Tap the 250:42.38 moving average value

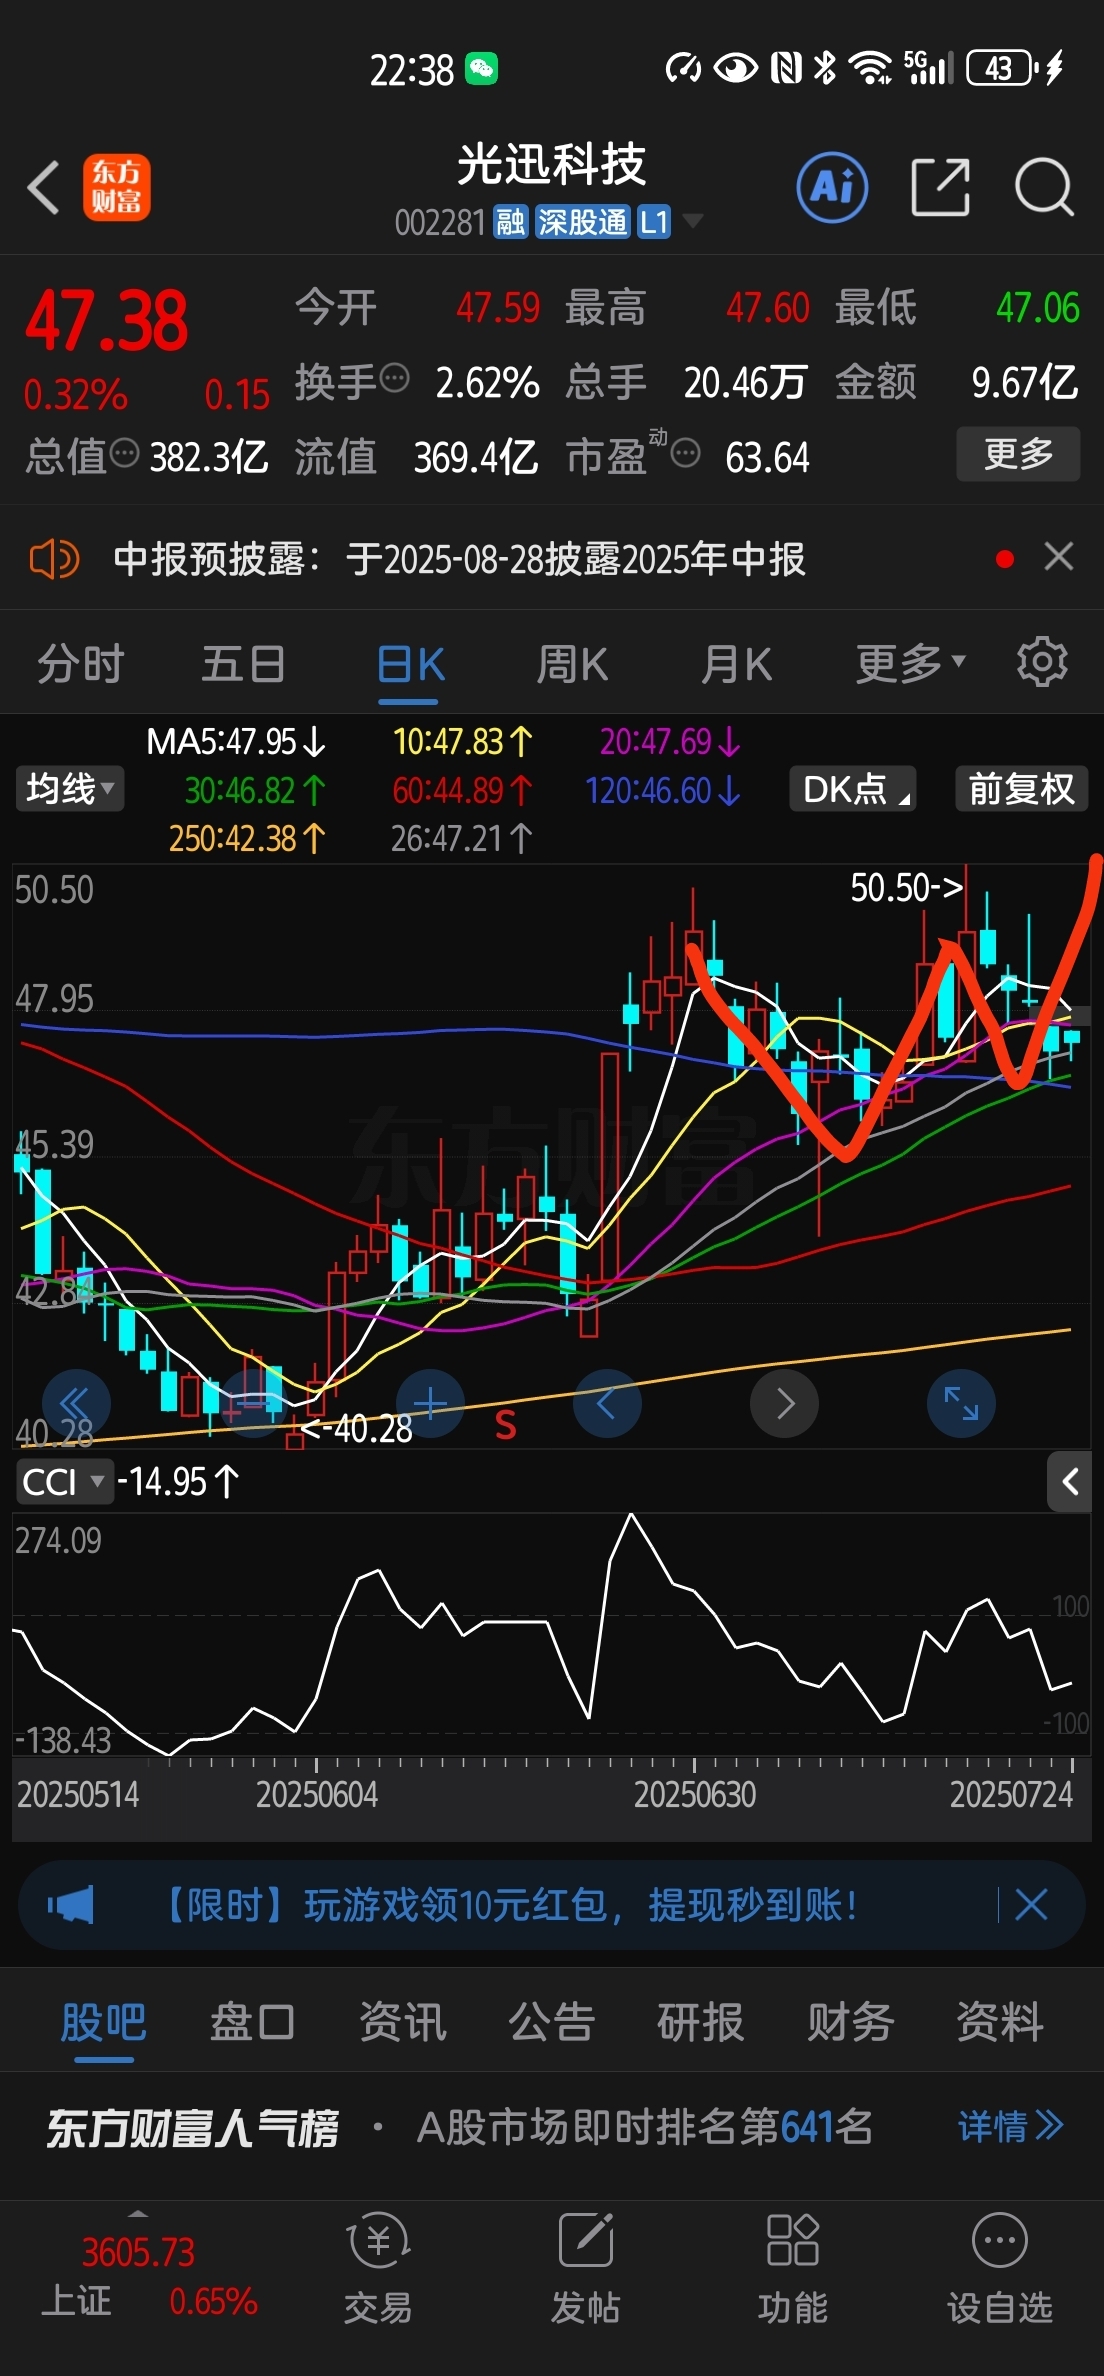point(247,838)
